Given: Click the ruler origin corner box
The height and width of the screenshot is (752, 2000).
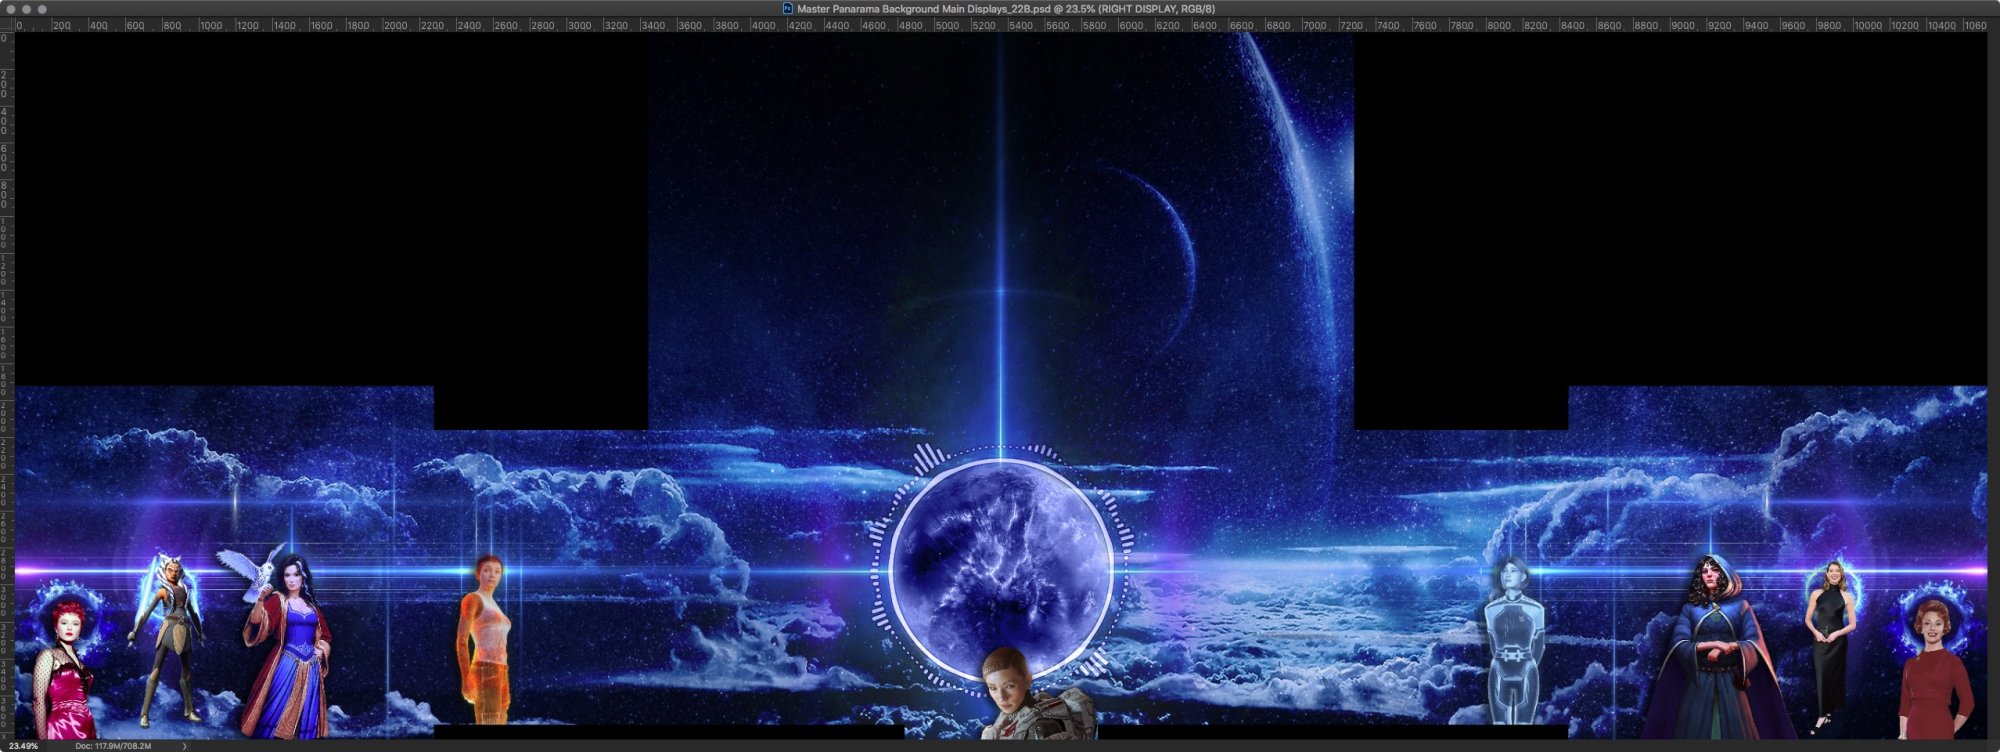Looking at the screenshot, I should 7,25.
